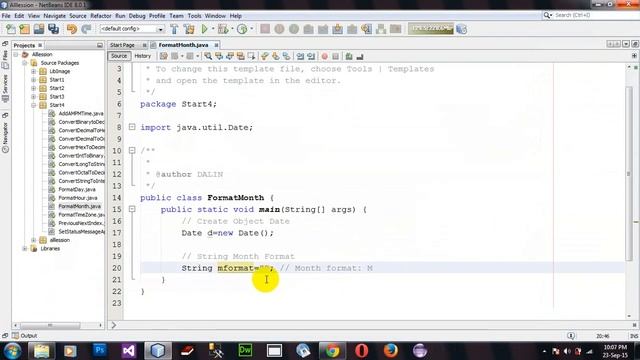Click the Build Project hammer icon
Image resolution: width=640 pixels, height=360 pixels.
click(x=174, y=29)
